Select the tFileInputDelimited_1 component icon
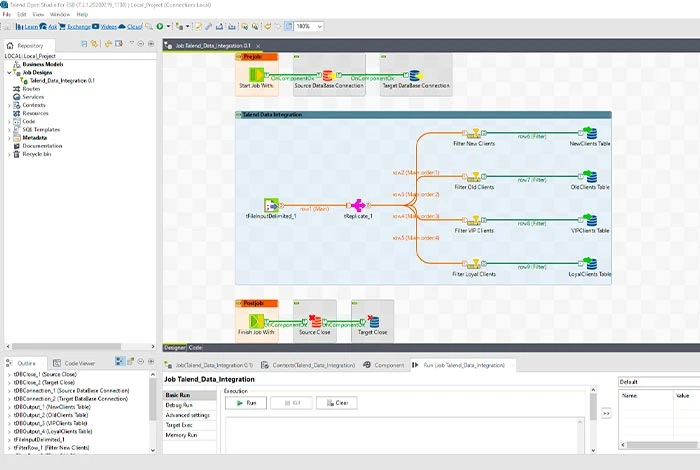Viewport: 700px width, 470px height. (x=270, y=205)
